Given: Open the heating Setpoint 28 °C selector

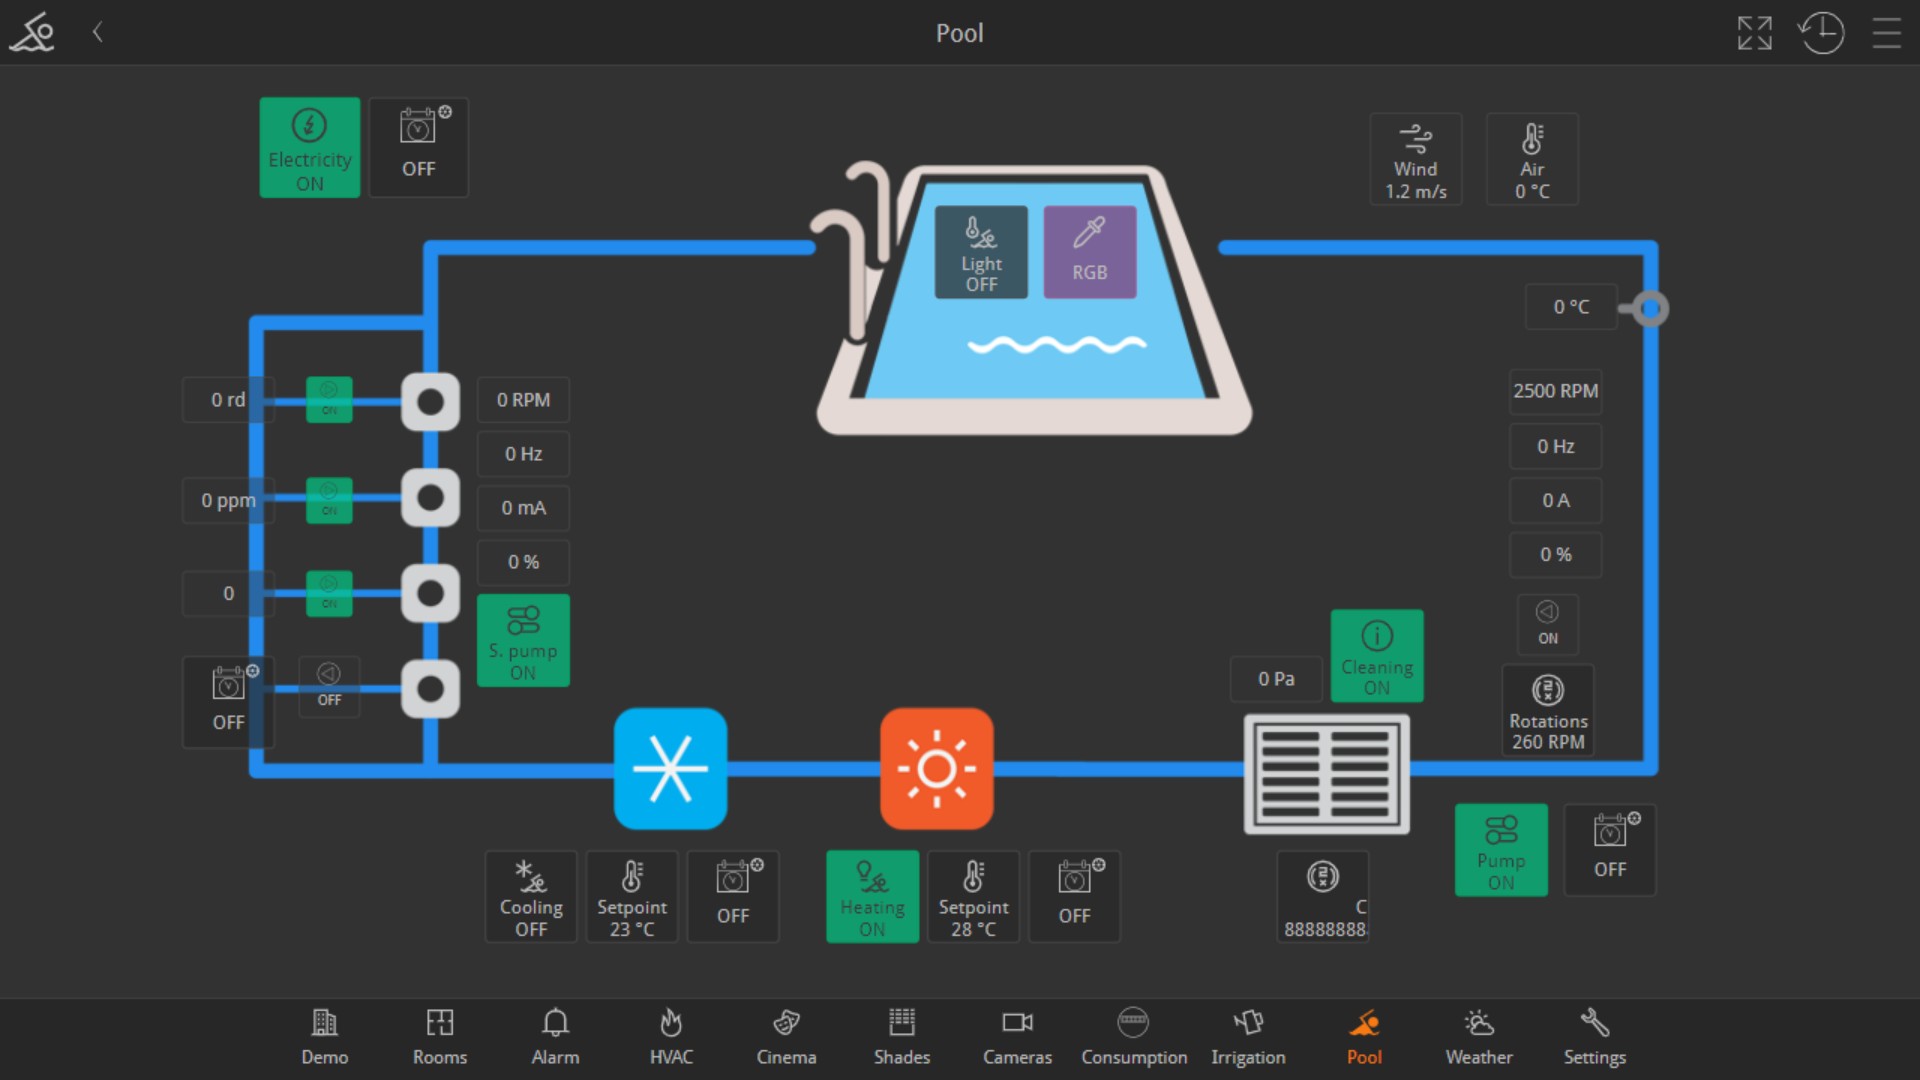Looking at the screenshot, I should click(973, 896).
